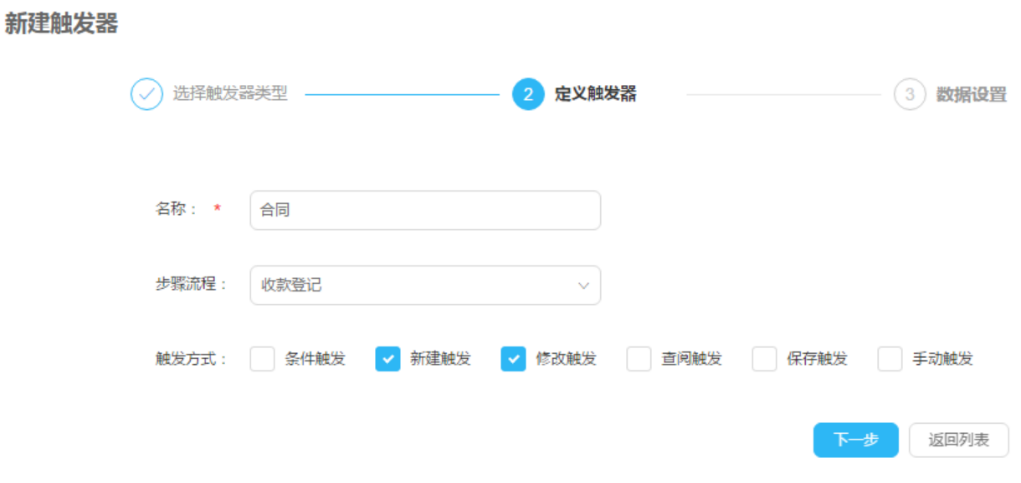The image size is (1021, 483).
Task: Click the 新建触发器 page heading
Action: pyautogui.click(x=61, y=24)
